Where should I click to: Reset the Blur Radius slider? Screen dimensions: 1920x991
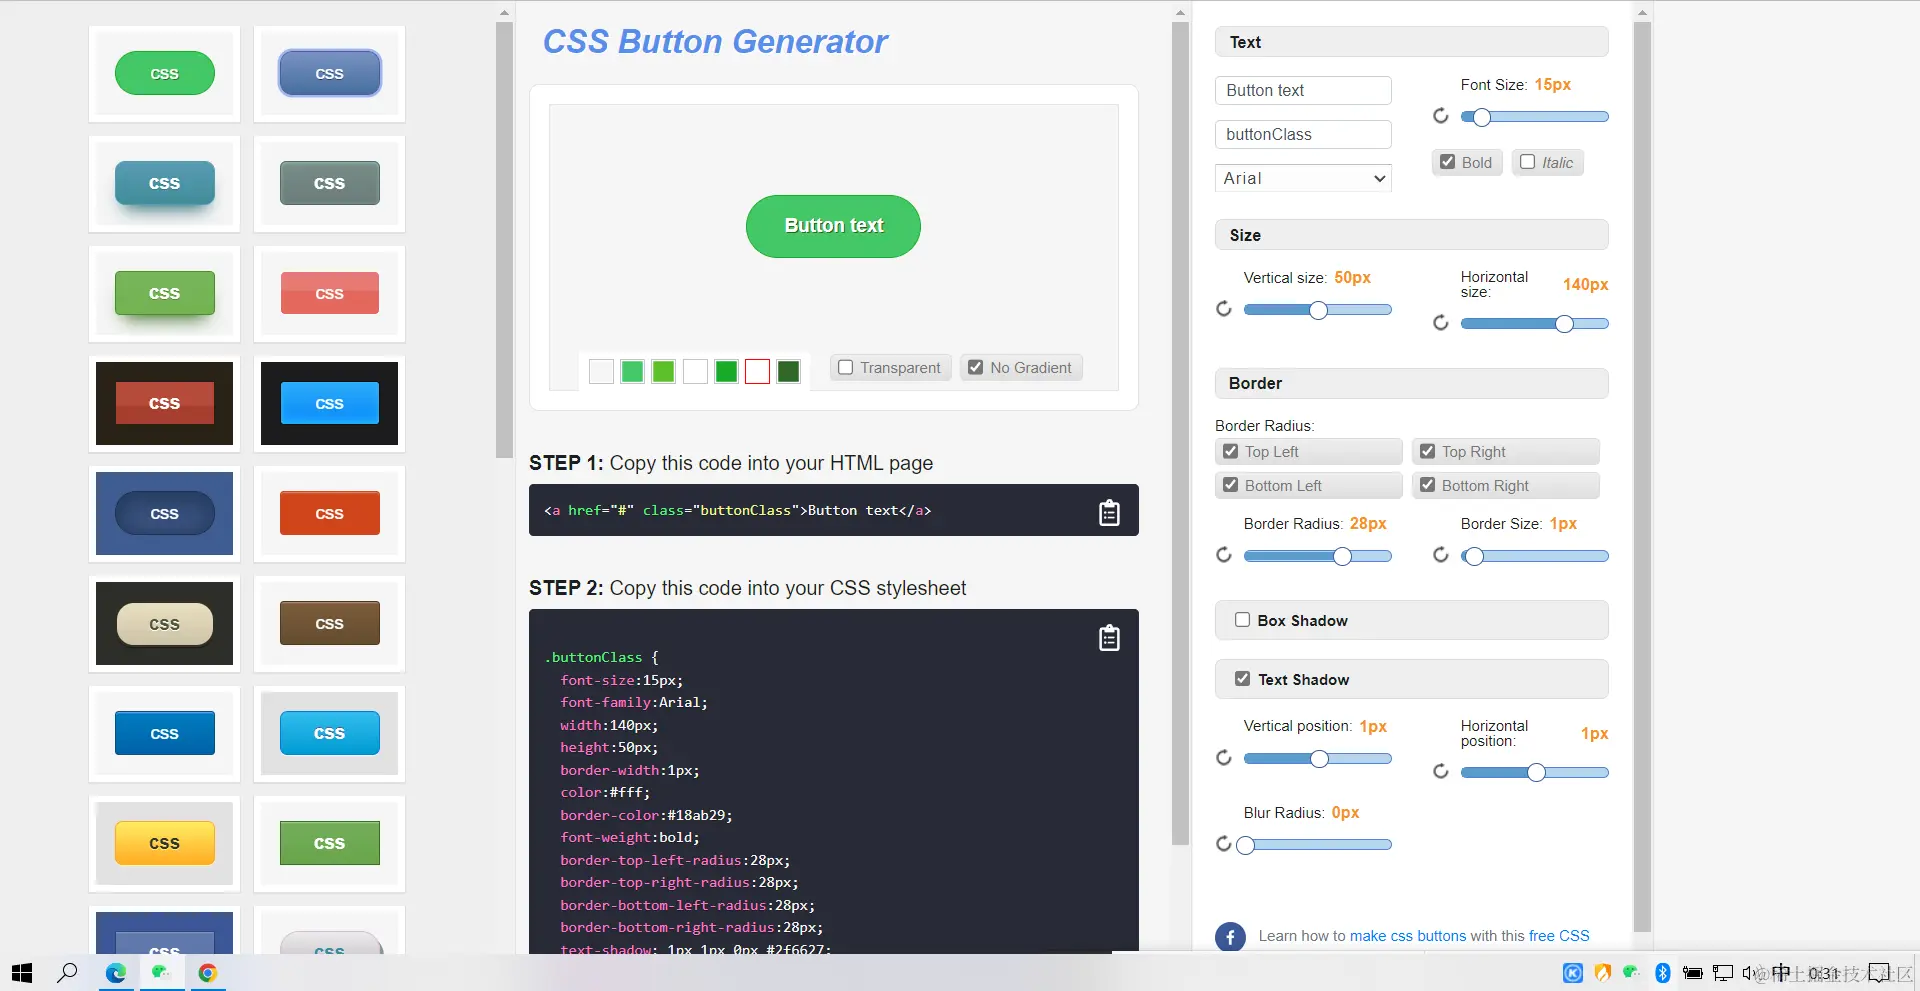[1223, 844]
